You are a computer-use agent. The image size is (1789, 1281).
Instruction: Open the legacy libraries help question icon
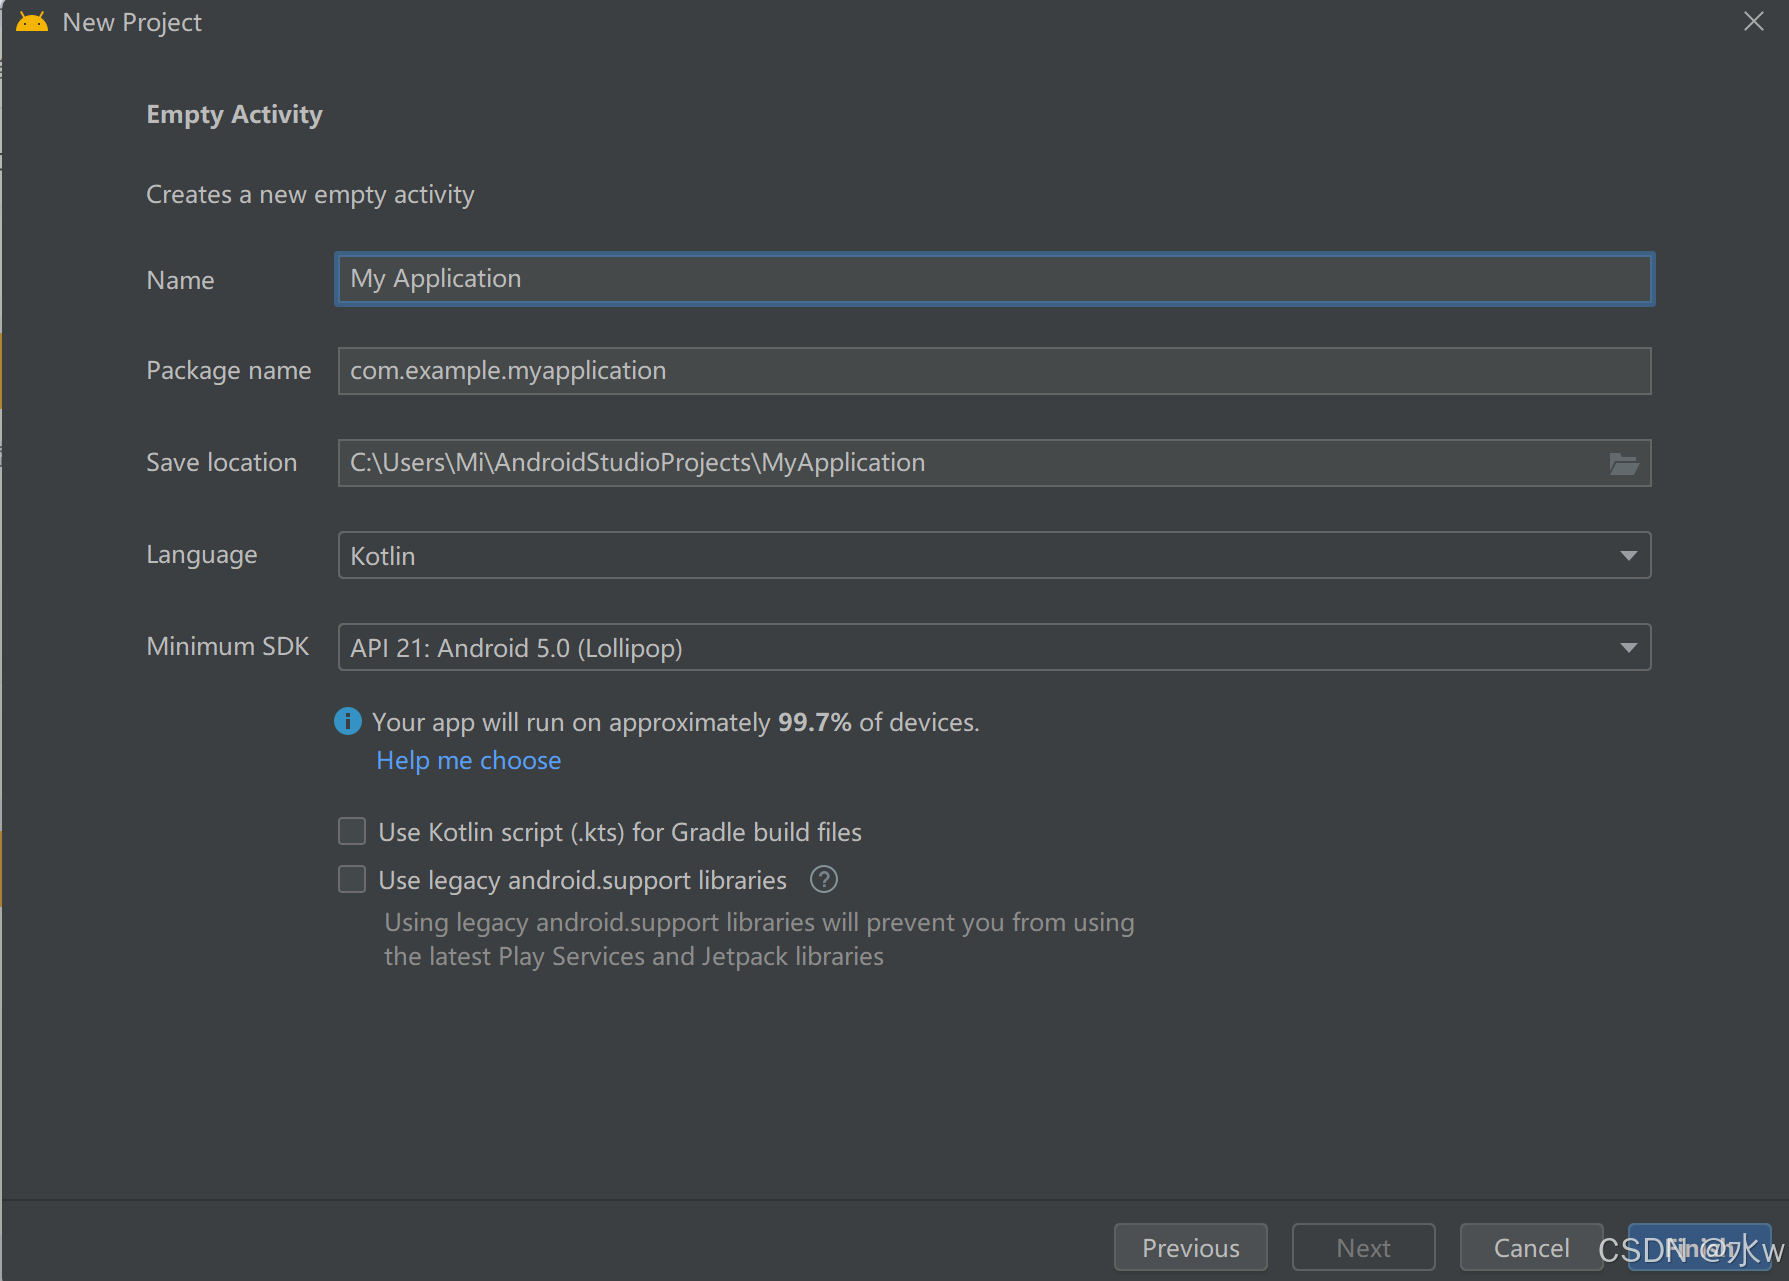click(x=823, y=880)
